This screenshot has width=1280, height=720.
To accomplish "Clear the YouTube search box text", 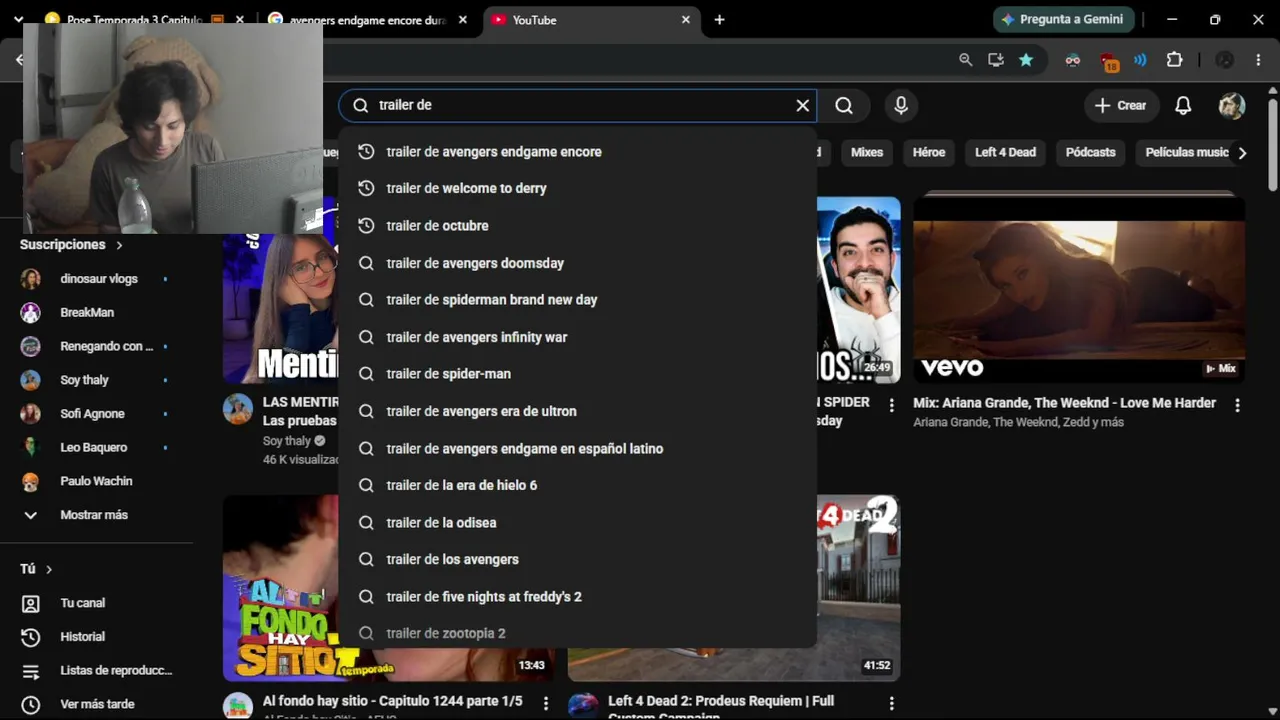I will [802, 105].
